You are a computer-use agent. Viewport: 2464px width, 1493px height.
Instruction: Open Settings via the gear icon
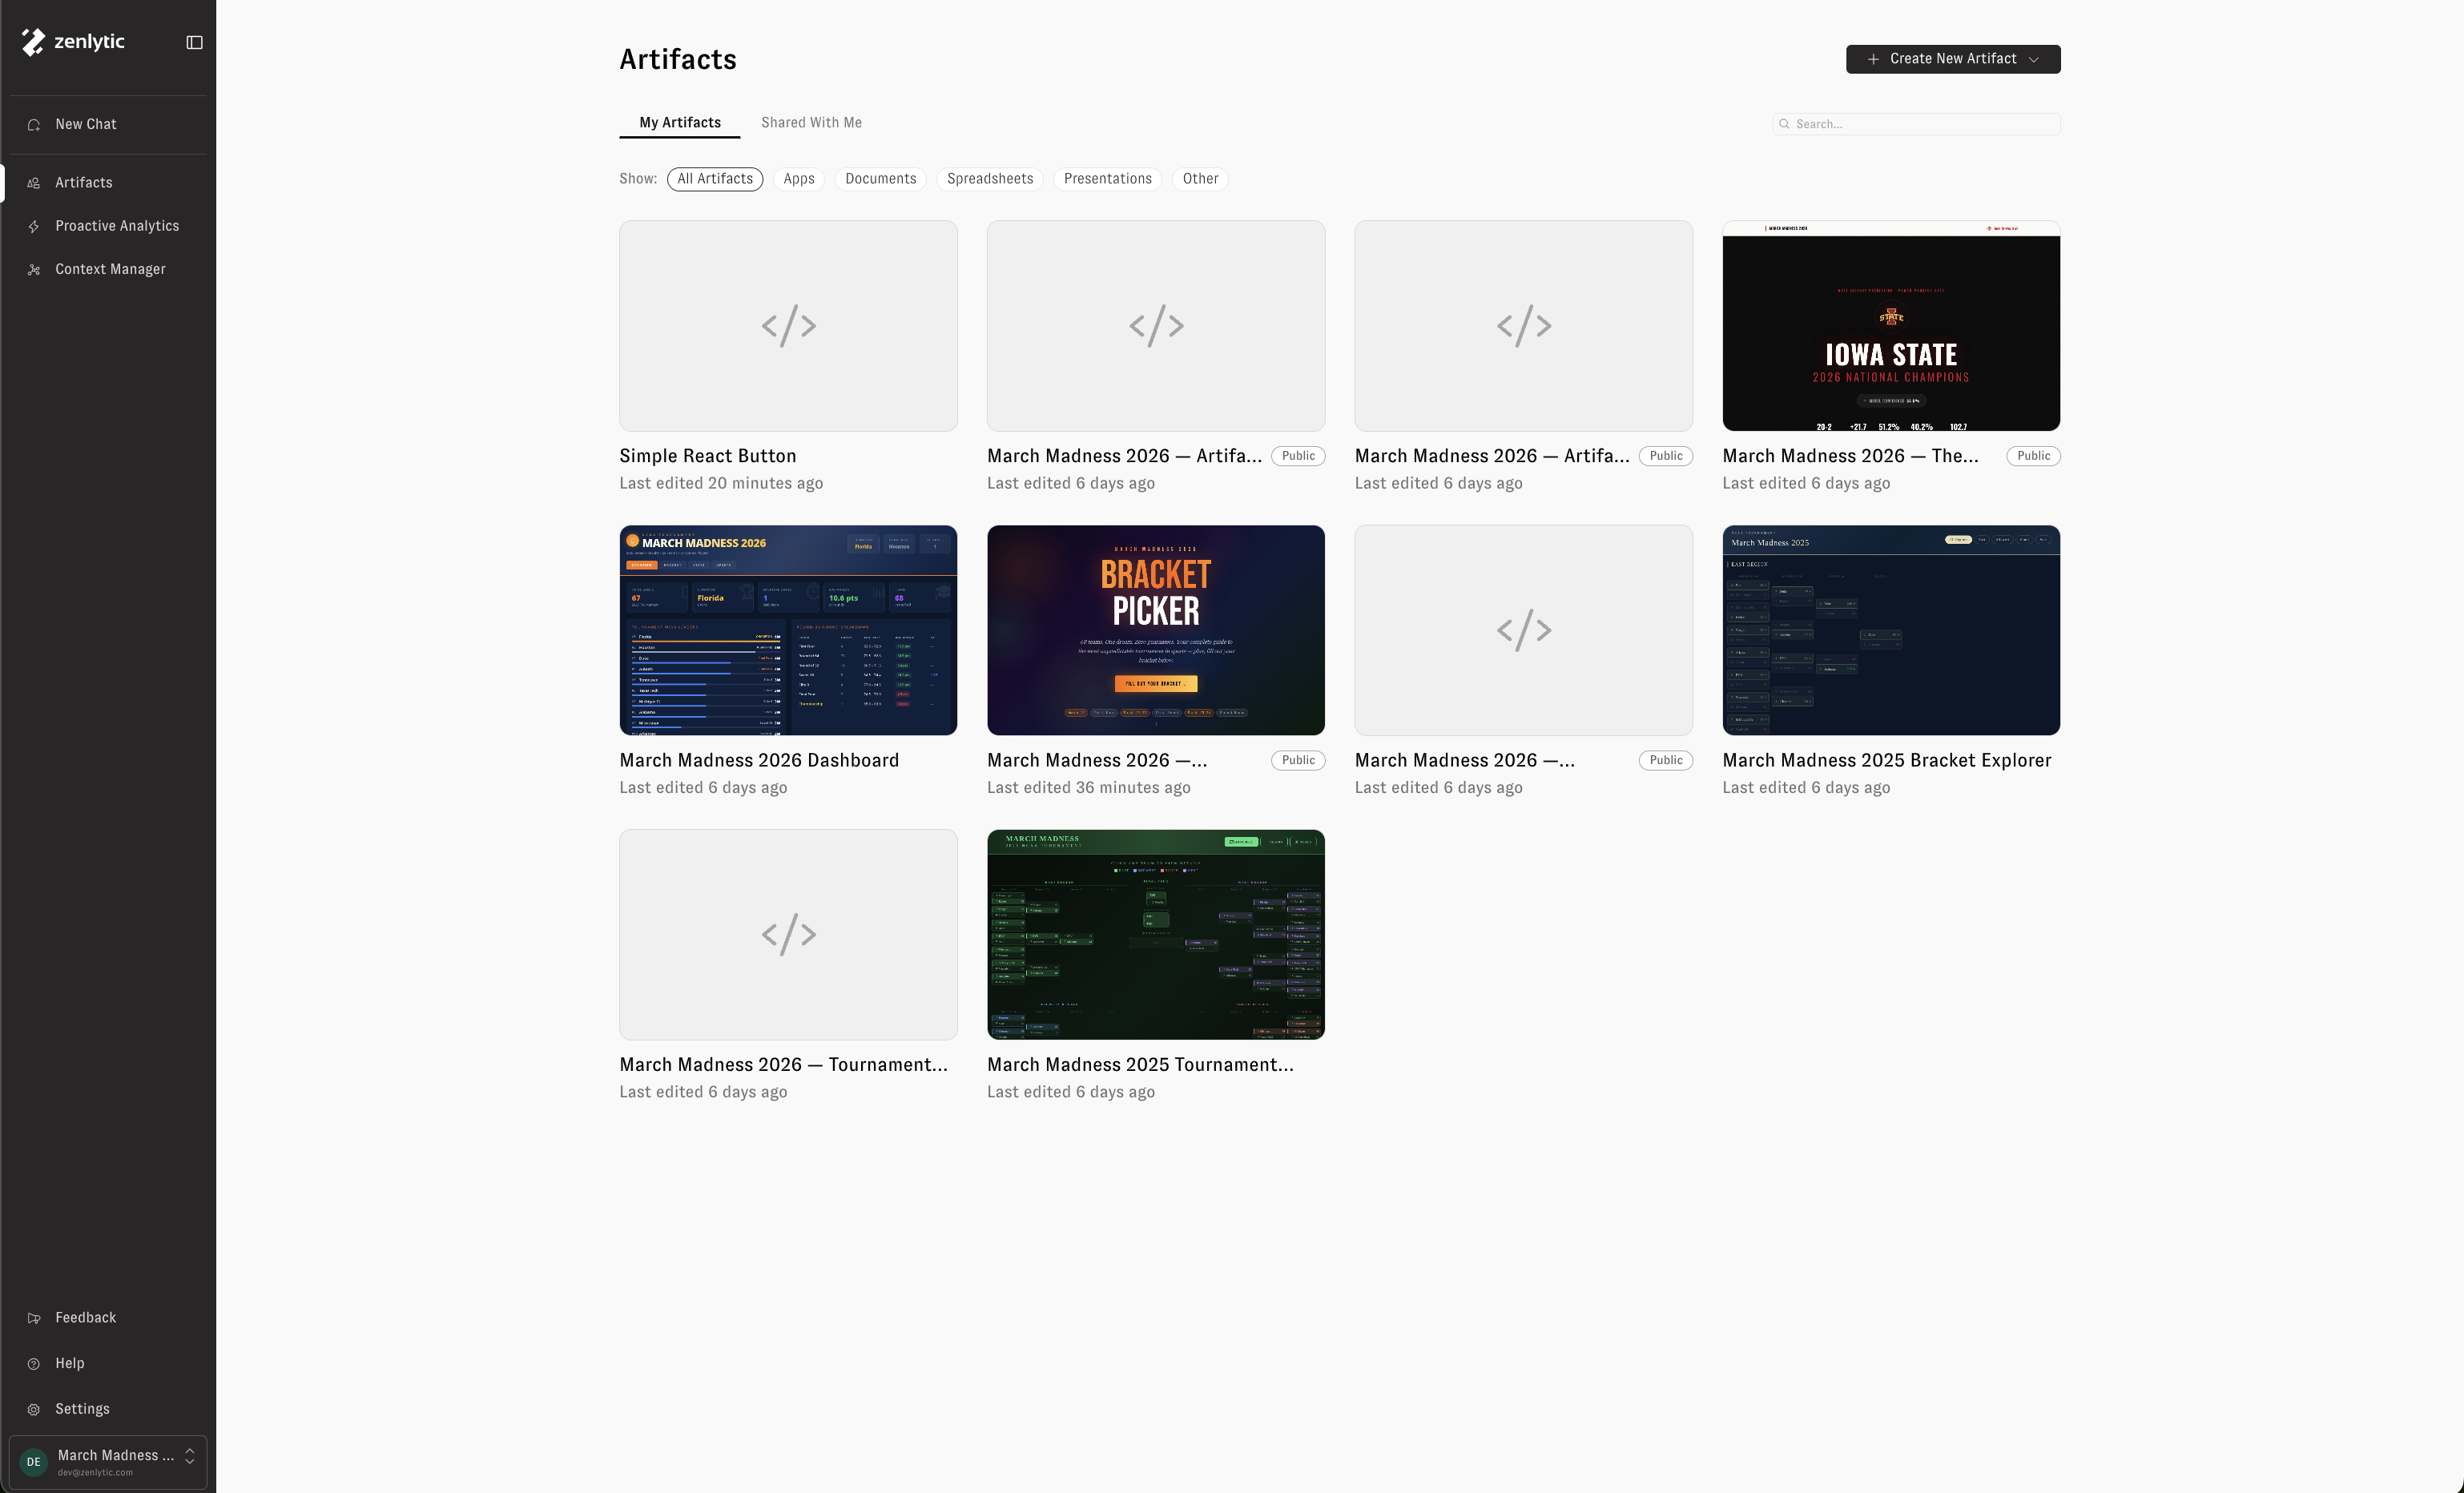coord(34,1409)
